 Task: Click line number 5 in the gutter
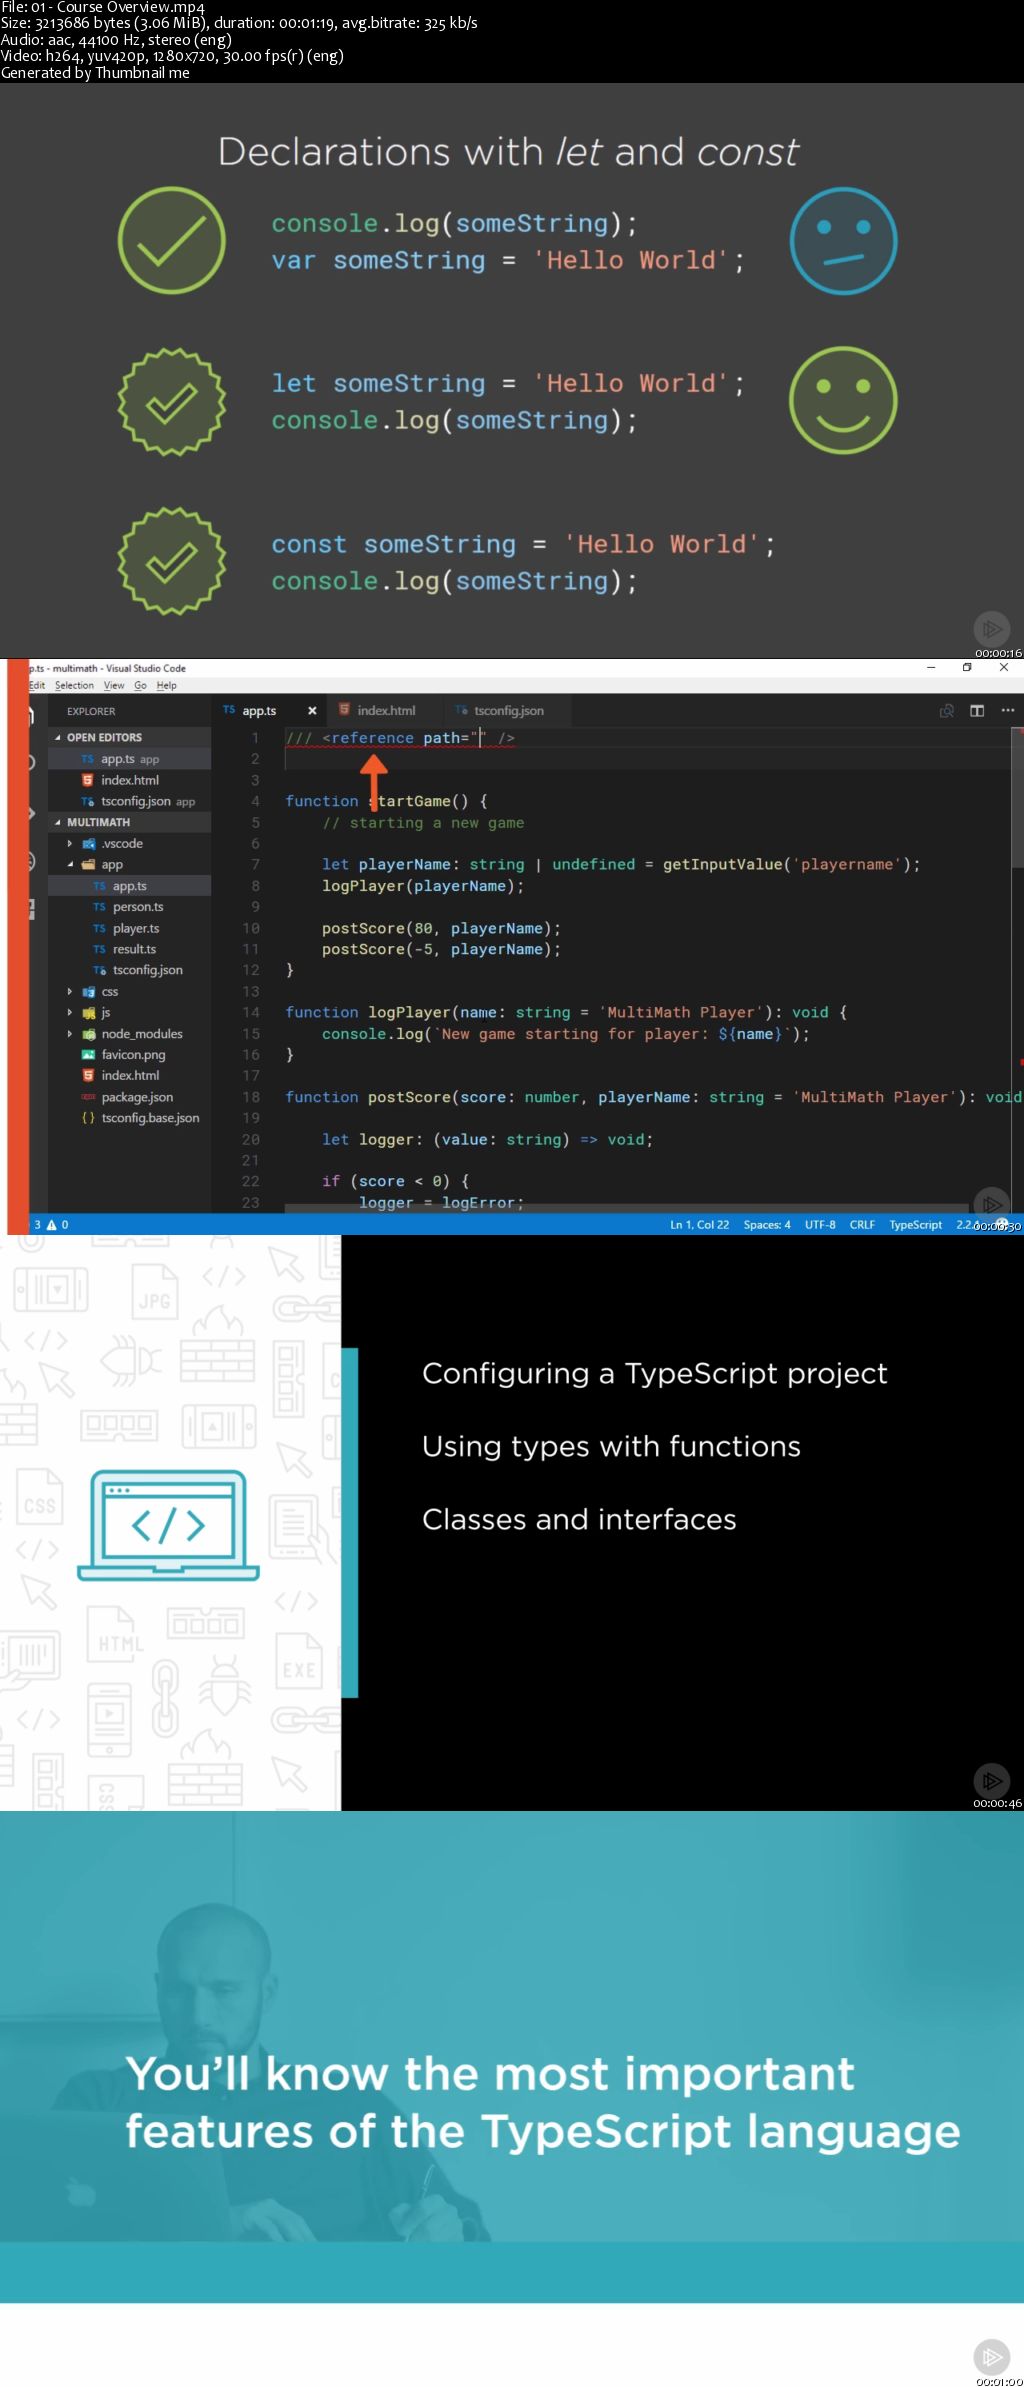[255, 823]
